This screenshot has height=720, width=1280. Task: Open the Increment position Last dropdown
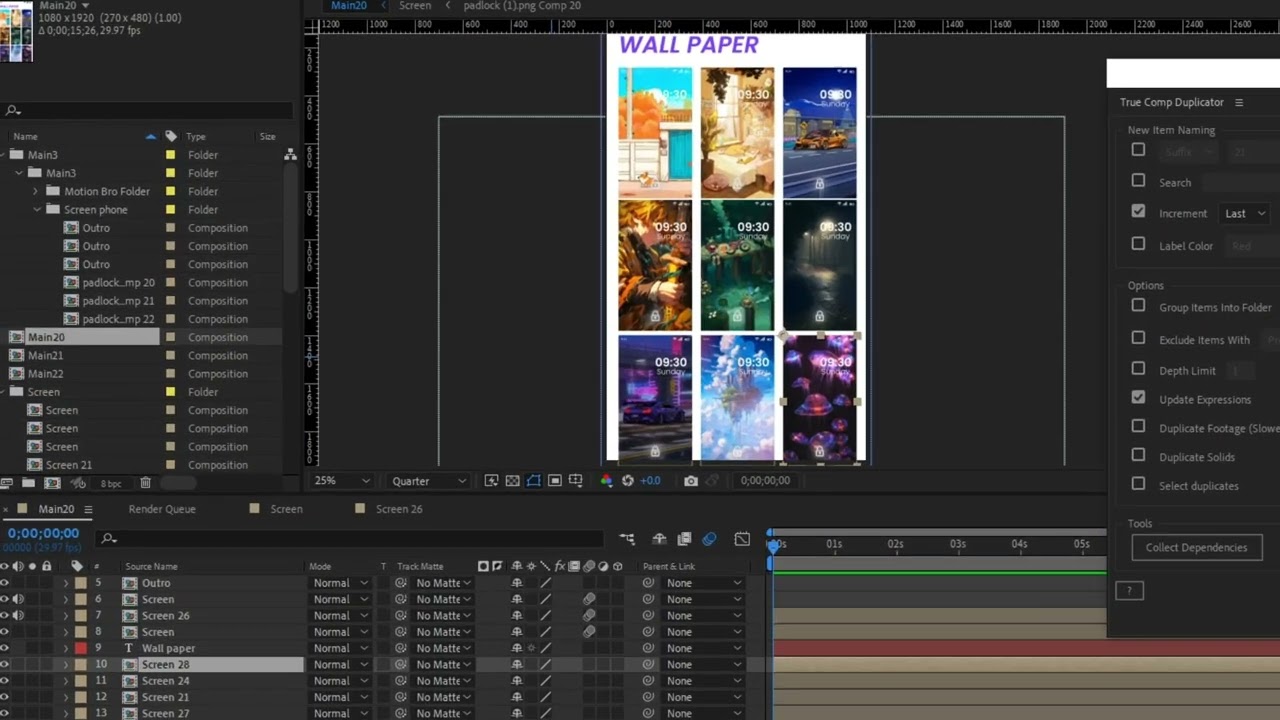click(x=1244, y=213)
